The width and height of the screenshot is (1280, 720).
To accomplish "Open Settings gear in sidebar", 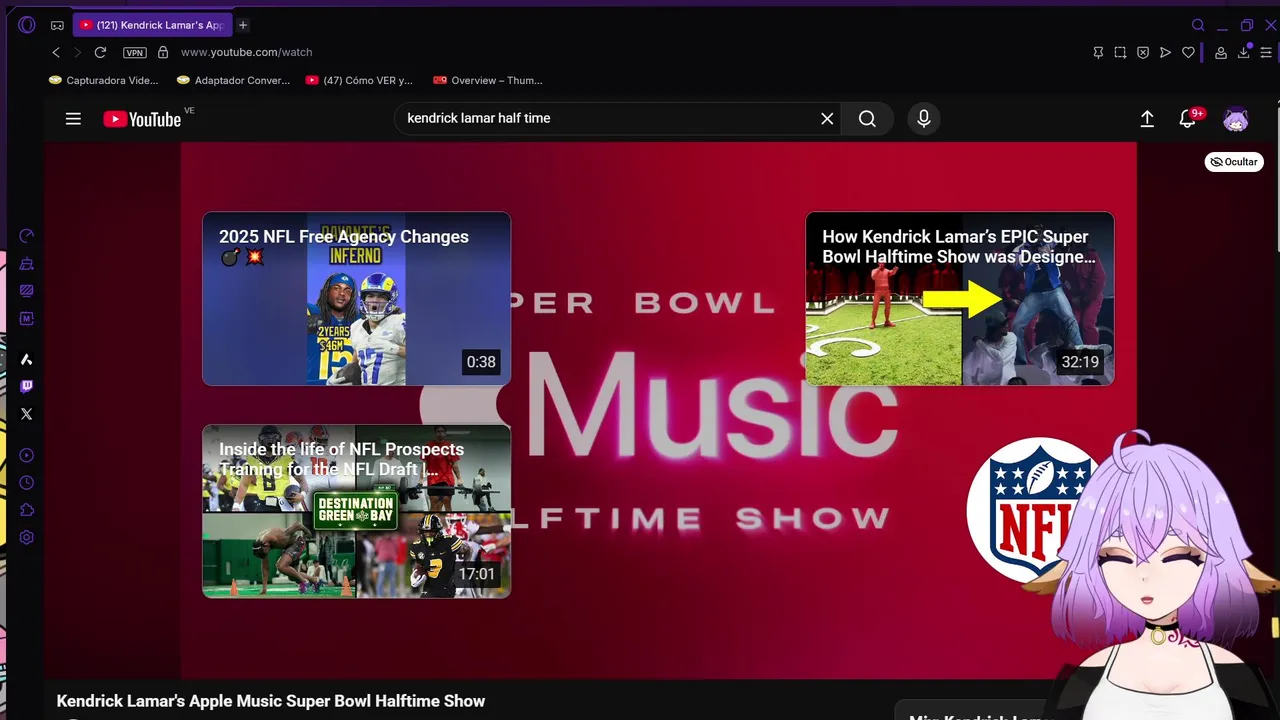I will point(27,537).
